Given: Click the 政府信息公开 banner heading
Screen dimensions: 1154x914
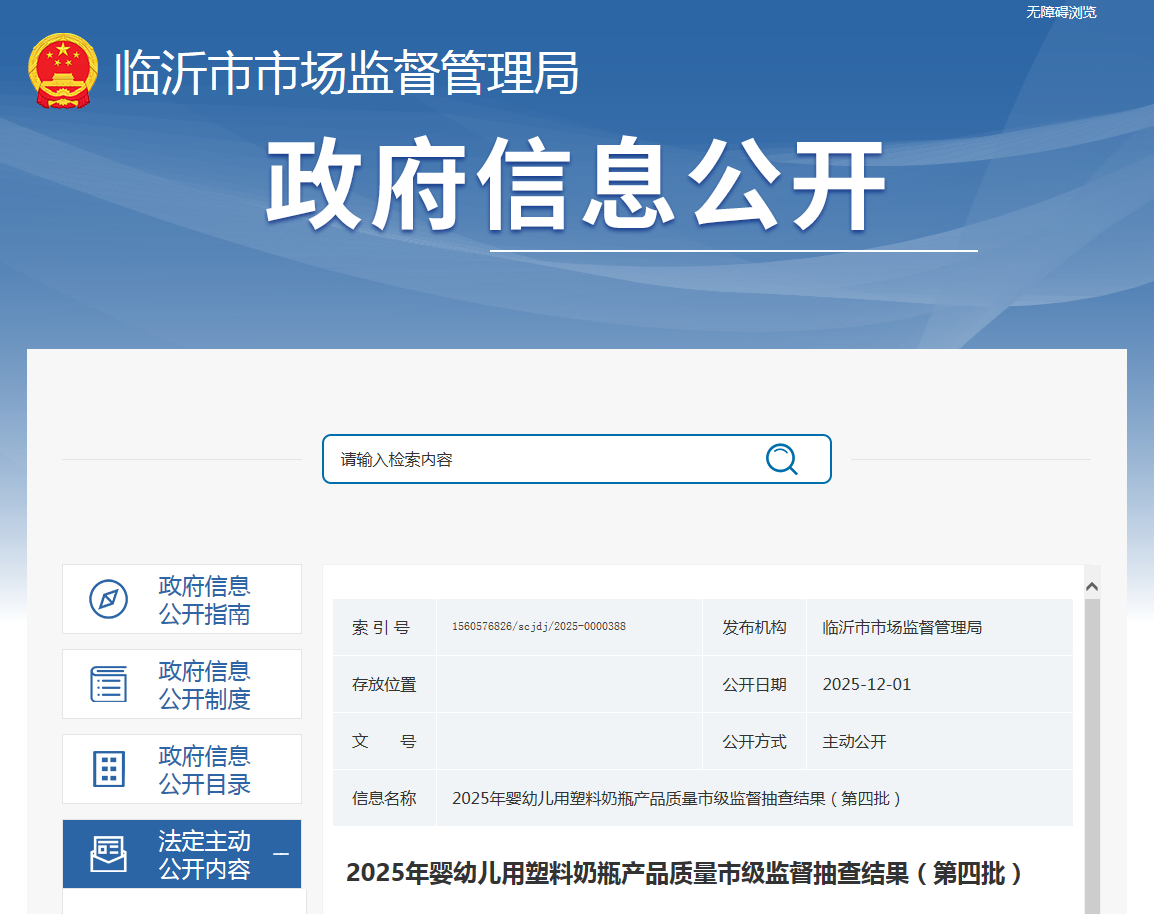Looking at the screenshot, I should point(576,187).
